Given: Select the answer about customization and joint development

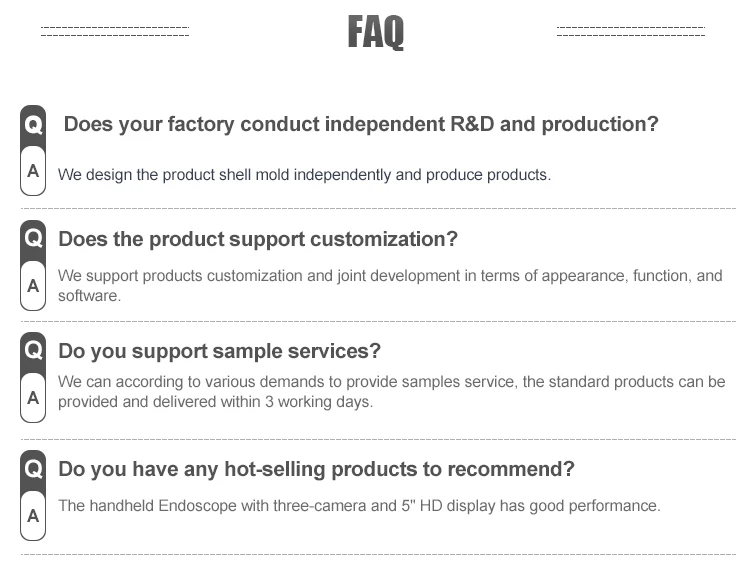Looking at the screenshot, I should pyautogui.click(x=390, y=285).
